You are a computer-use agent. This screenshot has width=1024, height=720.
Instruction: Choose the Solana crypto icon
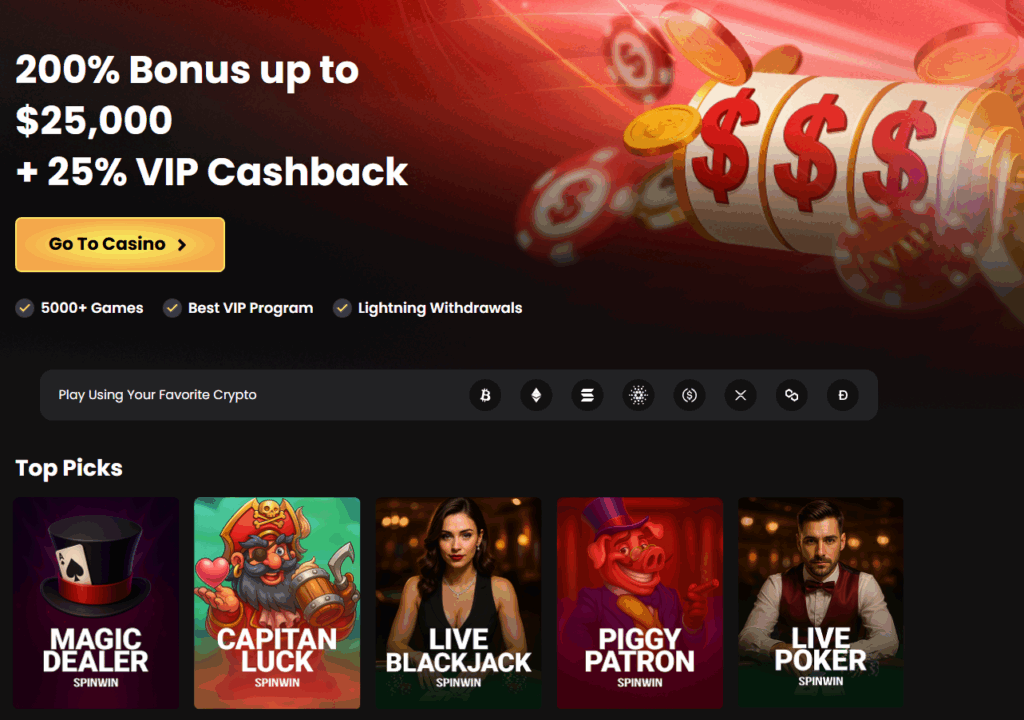click(x=587, y=395)
